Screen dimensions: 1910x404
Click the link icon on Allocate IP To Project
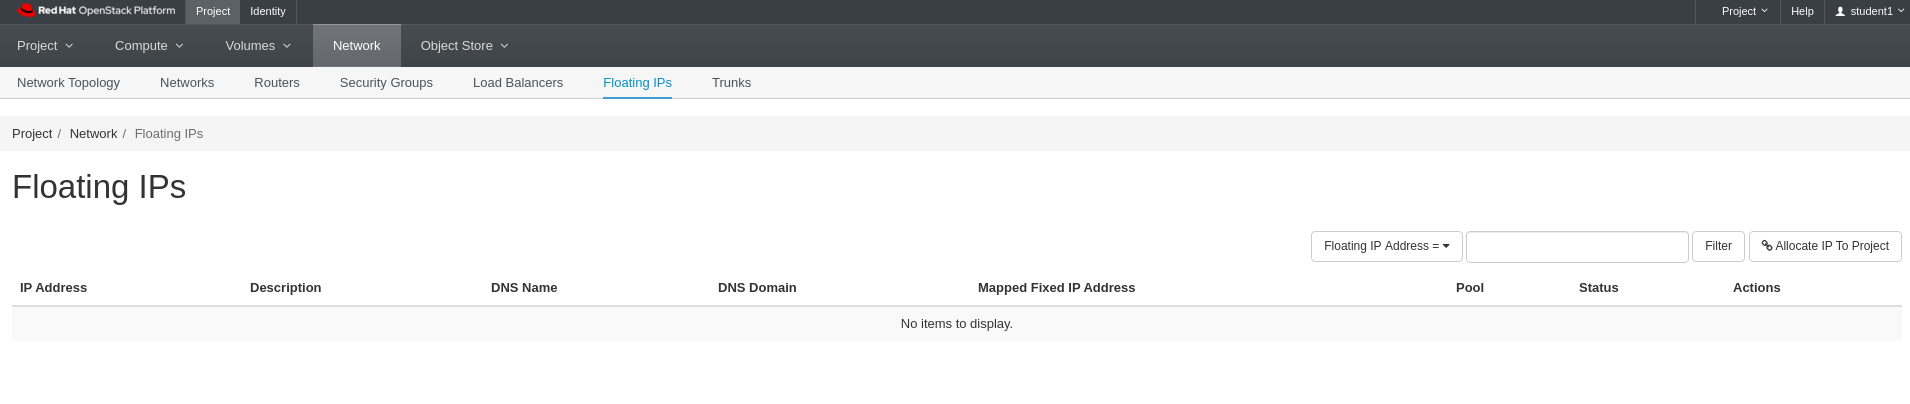coord(1767,246)
